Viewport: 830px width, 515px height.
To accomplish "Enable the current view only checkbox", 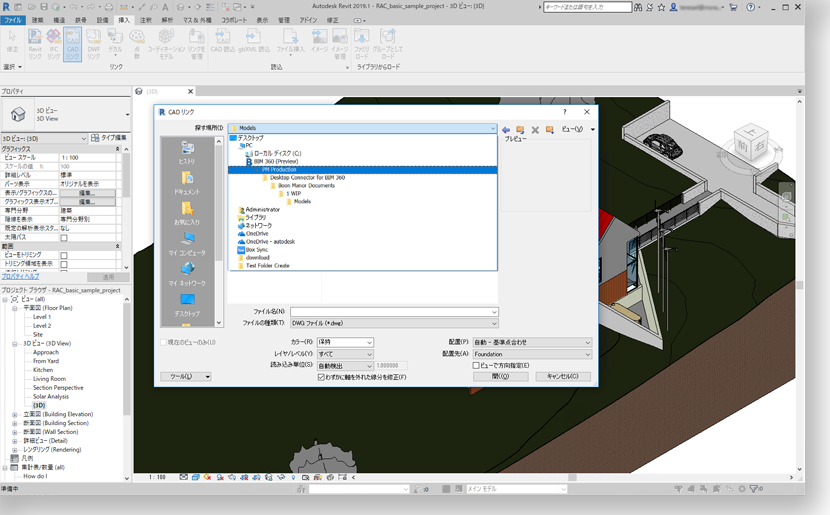I will coord(164,342).
